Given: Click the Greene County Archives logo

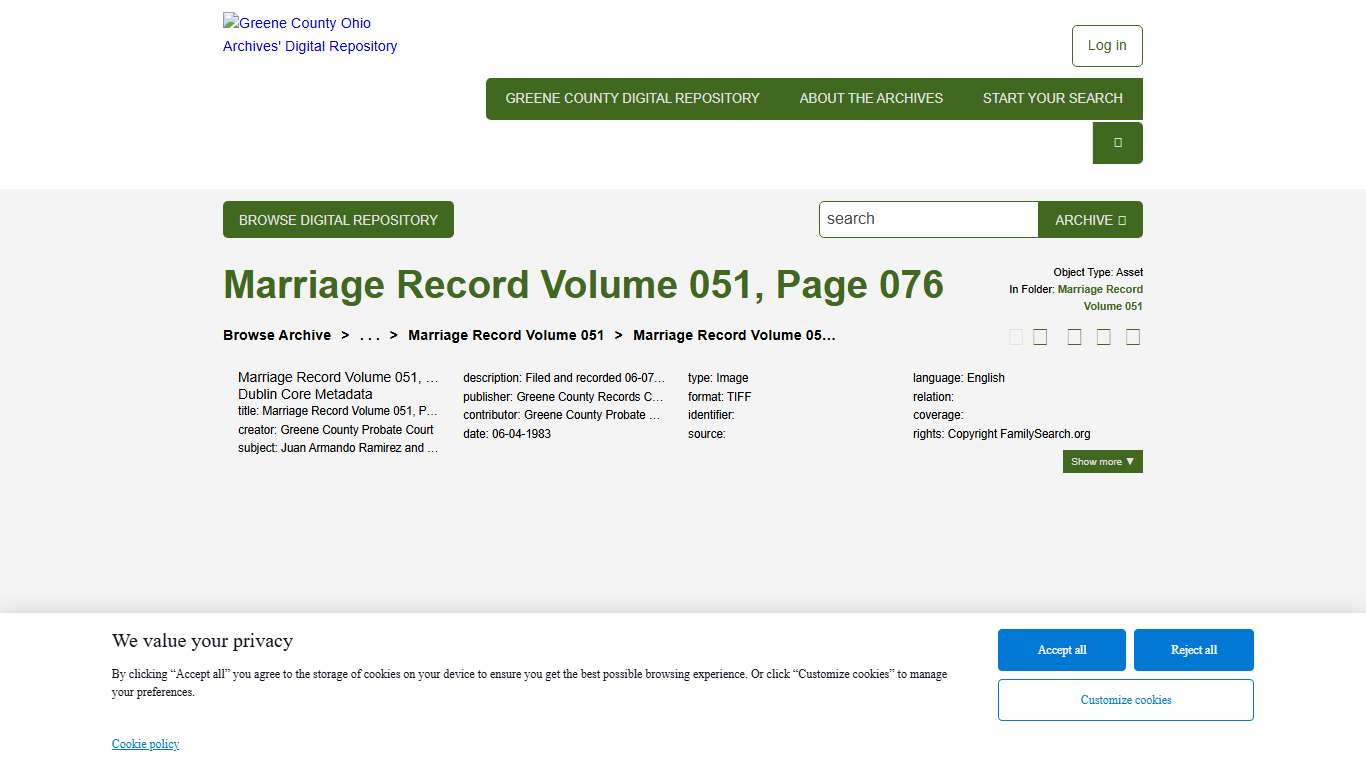Looking at the screenshot, I should [309, 34].
